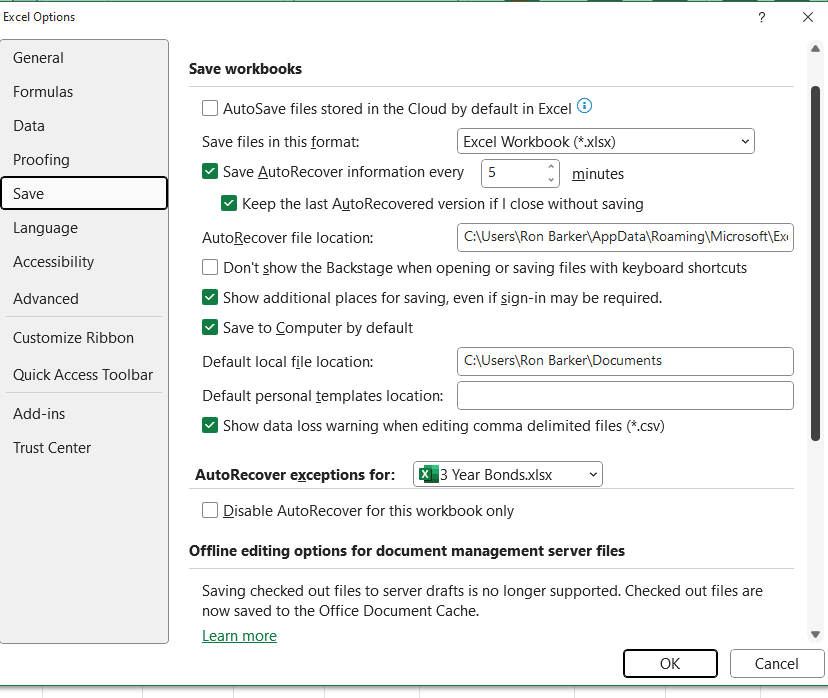Click the AutoSave info icon
Image resolution: width=828 pixels, height=698 pixels.
pyautogui.click(x=584, y=106)
